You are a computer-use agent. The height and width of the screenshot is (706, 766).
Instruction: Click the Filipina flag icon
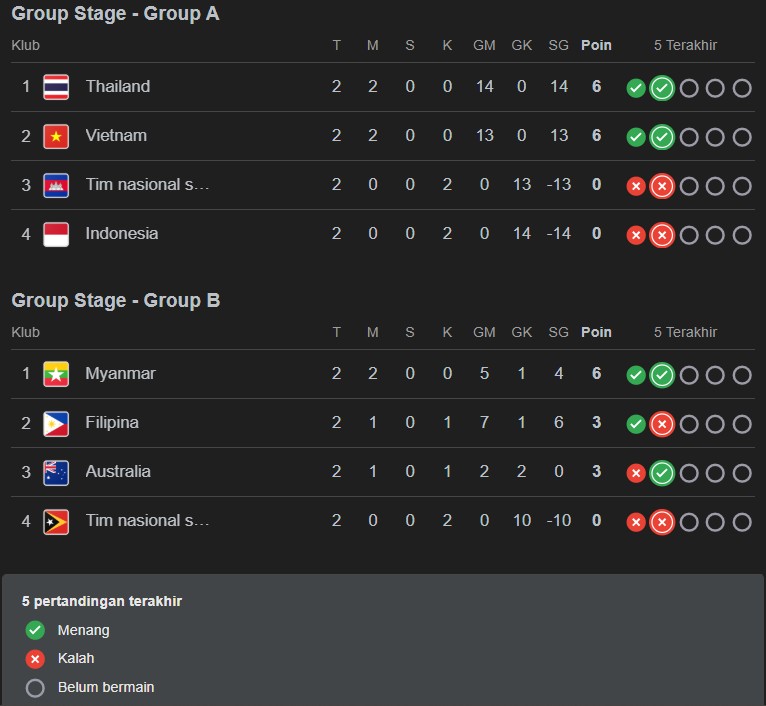pyautogui.click(x=56, y=423)
